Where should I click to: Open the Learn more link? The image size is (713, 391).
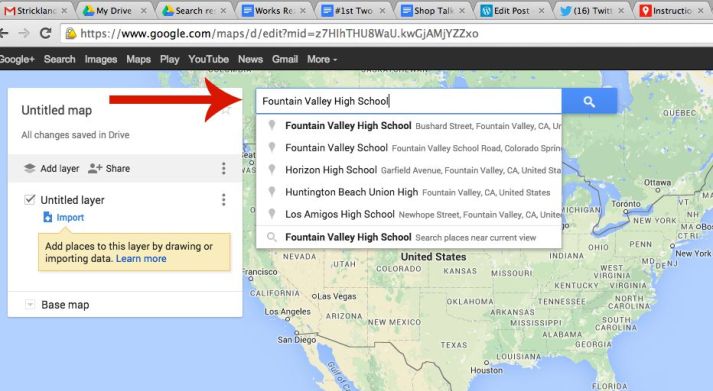pyautogui.click(x=141, y=259)
